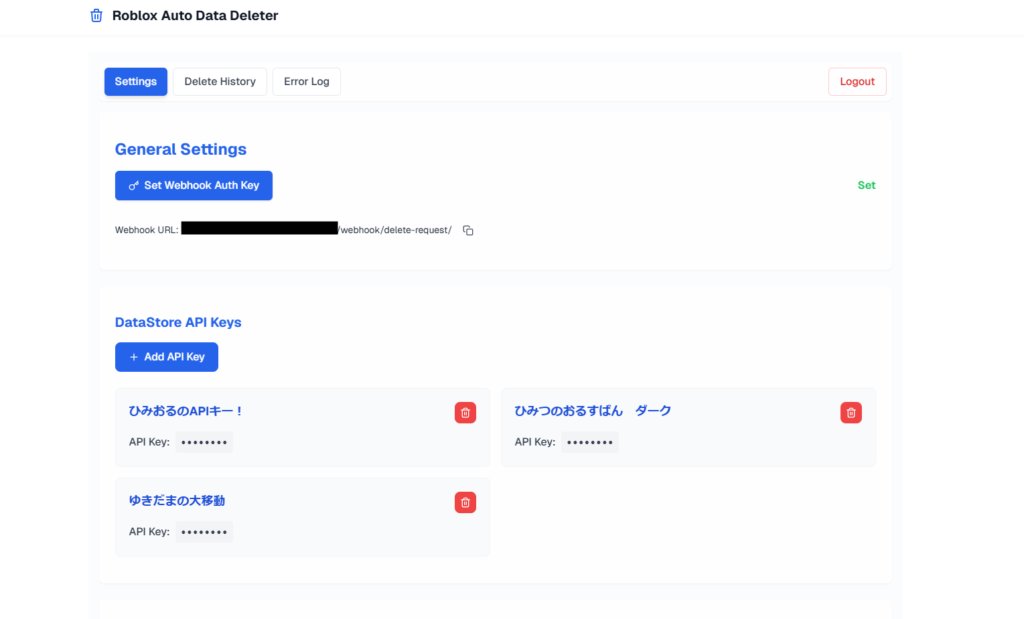Copy the Webhook URL with the copy icon
The image size is (1024, 619).
(x=468, y=230)
